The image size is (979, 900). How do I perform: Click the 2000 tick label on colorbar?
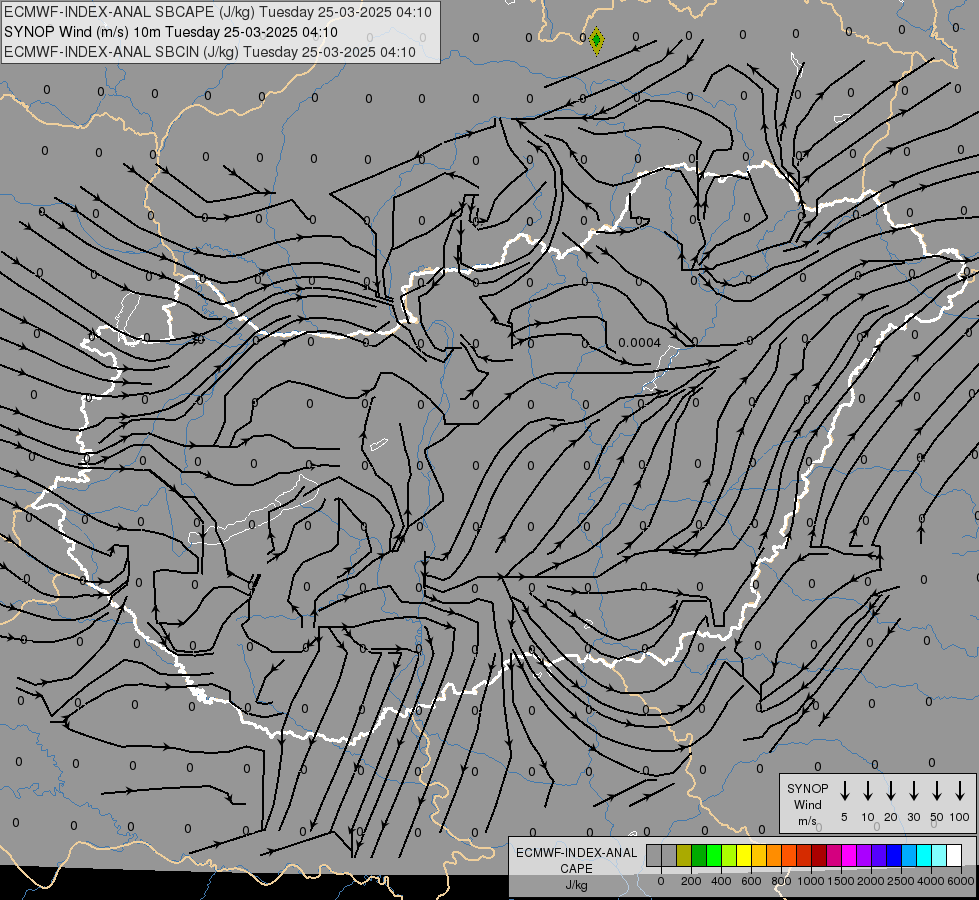tap(871, 881)
